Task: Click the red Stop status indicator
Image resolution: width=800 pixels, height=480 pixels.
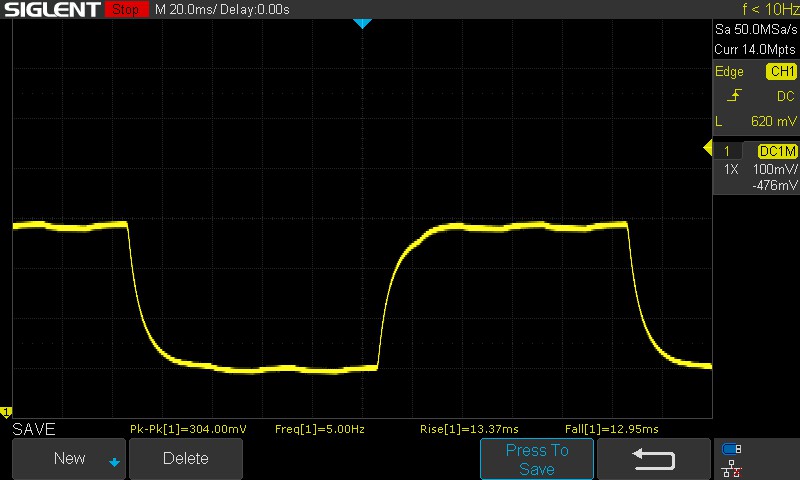Action: point(127,9)
